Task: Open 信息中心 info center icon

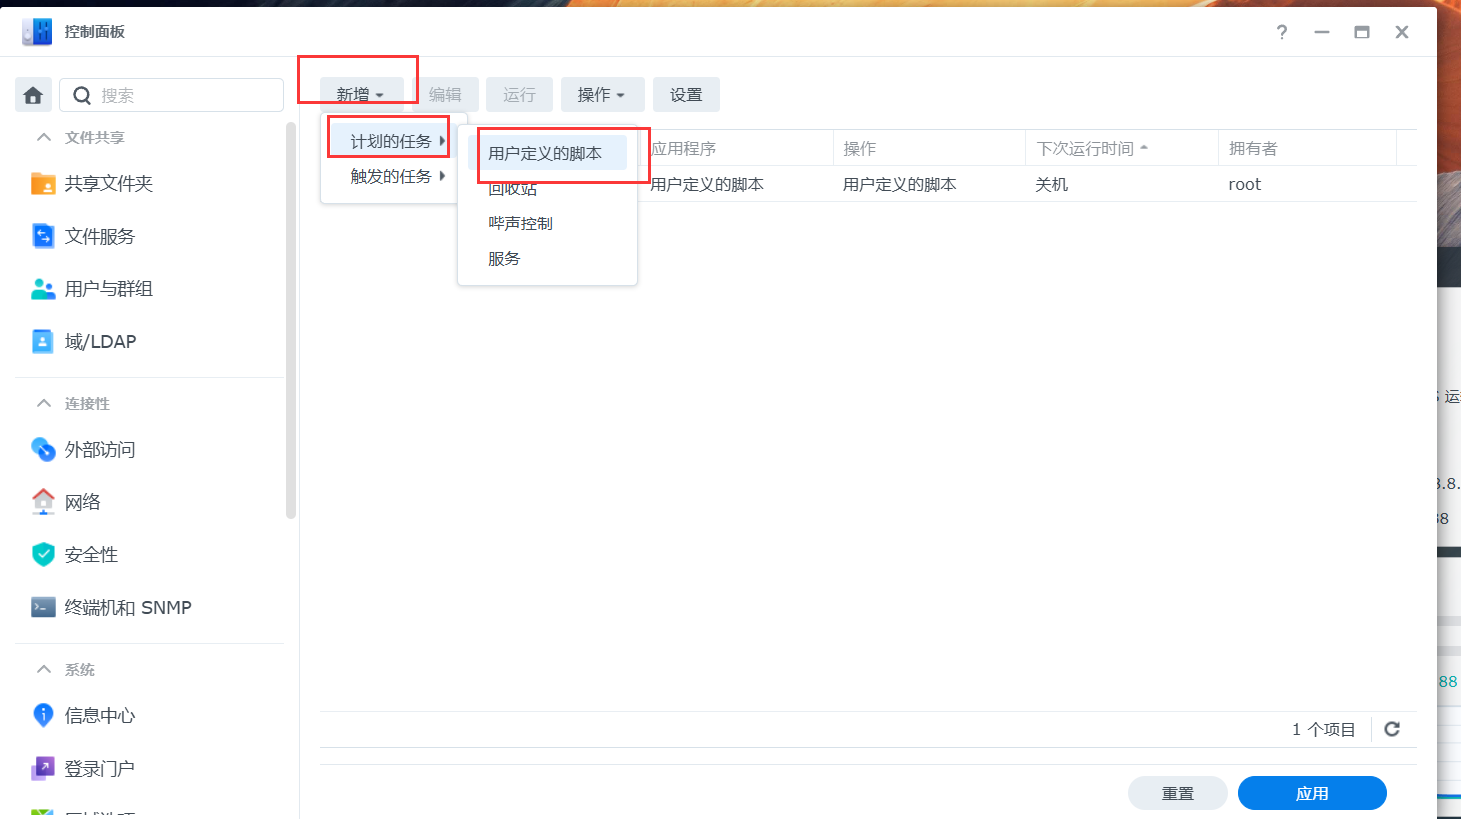Action: point(43,715)
